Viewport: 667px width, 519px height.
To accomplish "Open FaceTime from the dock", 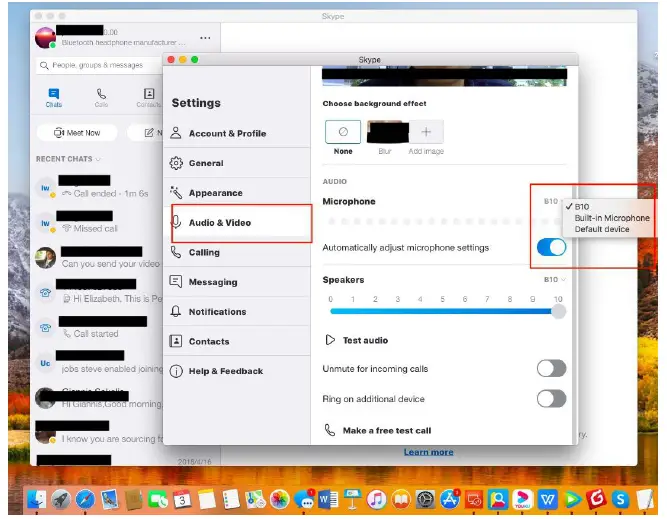I will pos(158,499).
